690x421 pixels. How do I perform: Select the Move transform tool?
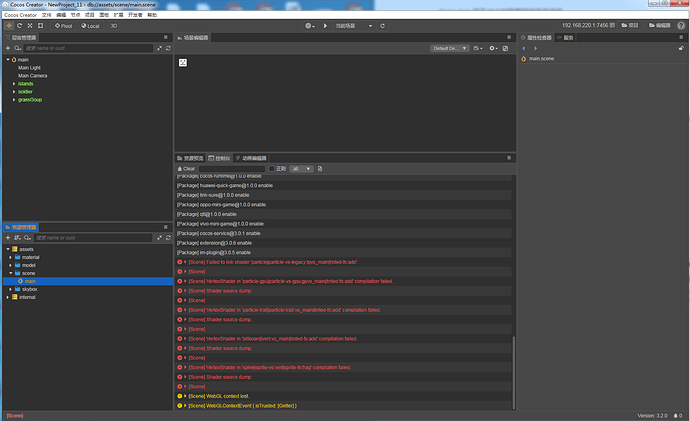pyautogui.click(x=9, y=26)
